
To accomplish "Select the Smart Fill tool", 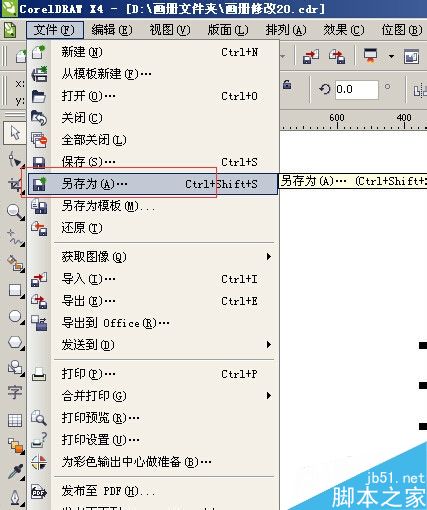I will 15,263.
